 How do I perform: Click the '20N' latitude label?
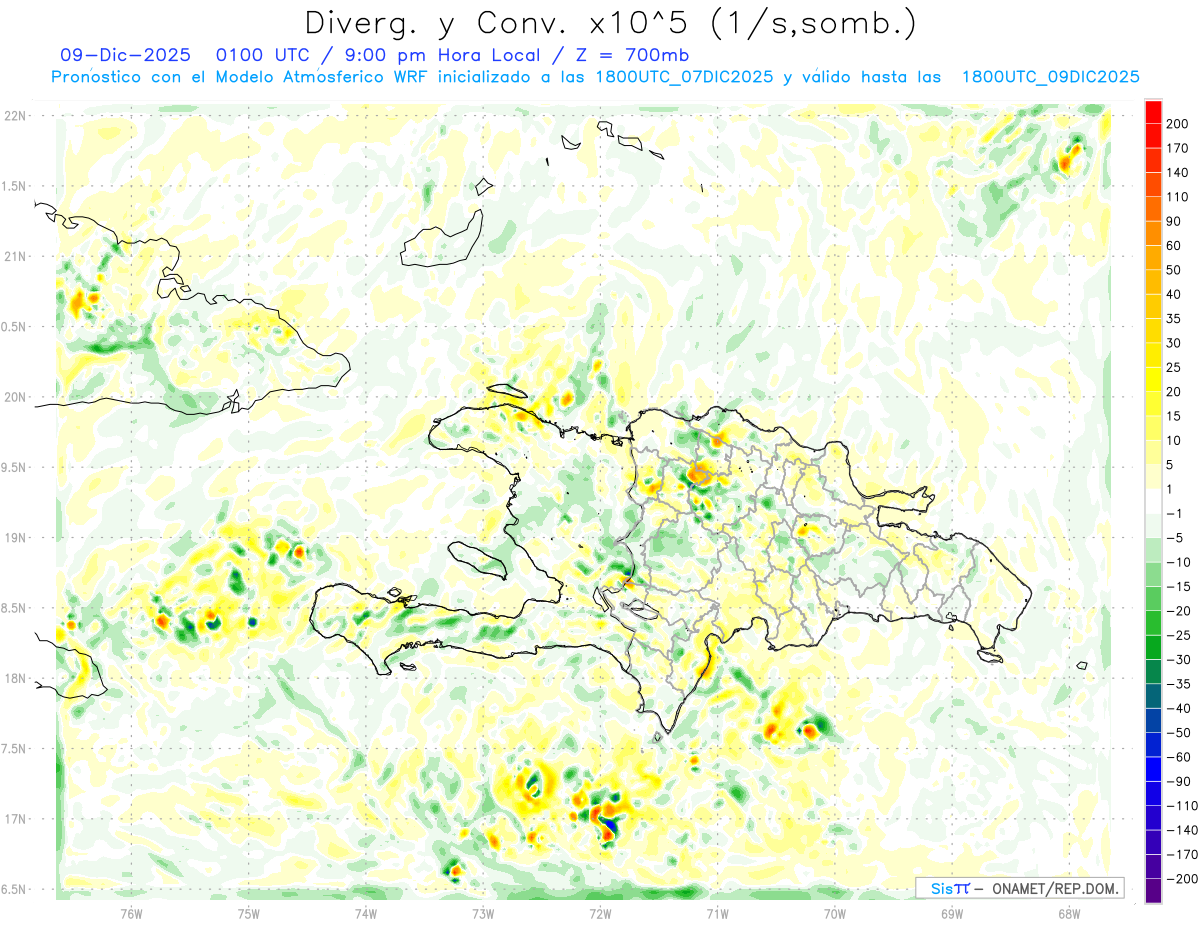[x=15, y=397]
